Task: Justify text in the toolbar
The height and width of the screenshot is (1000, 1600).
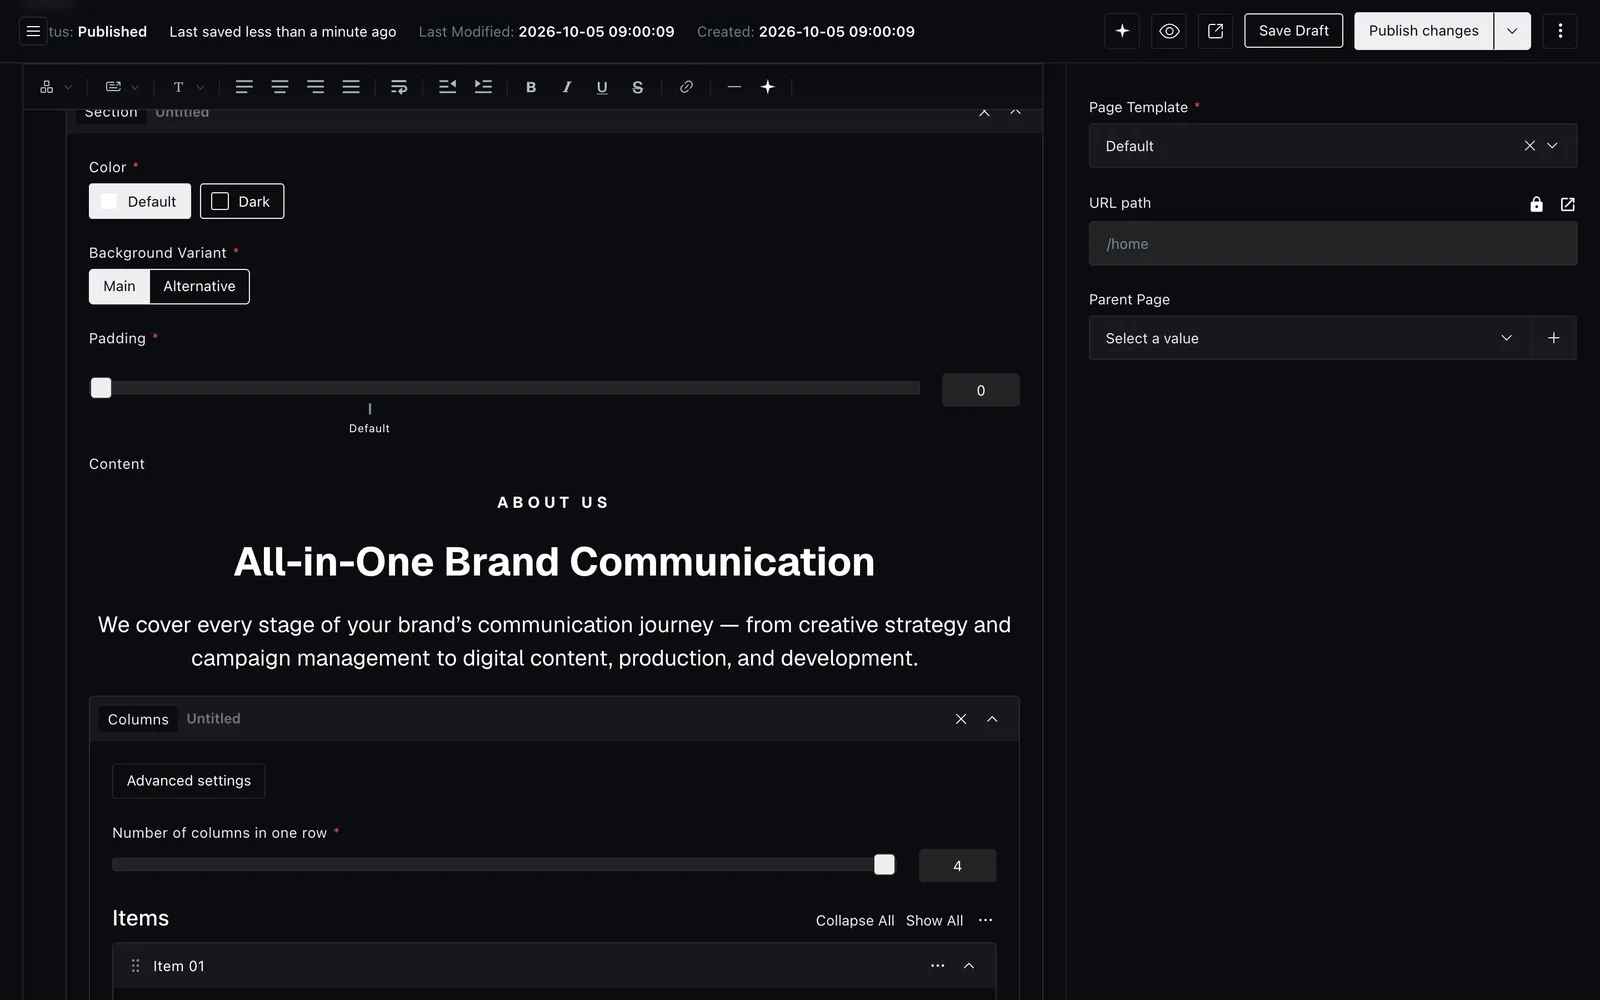Action: [351, 87]
